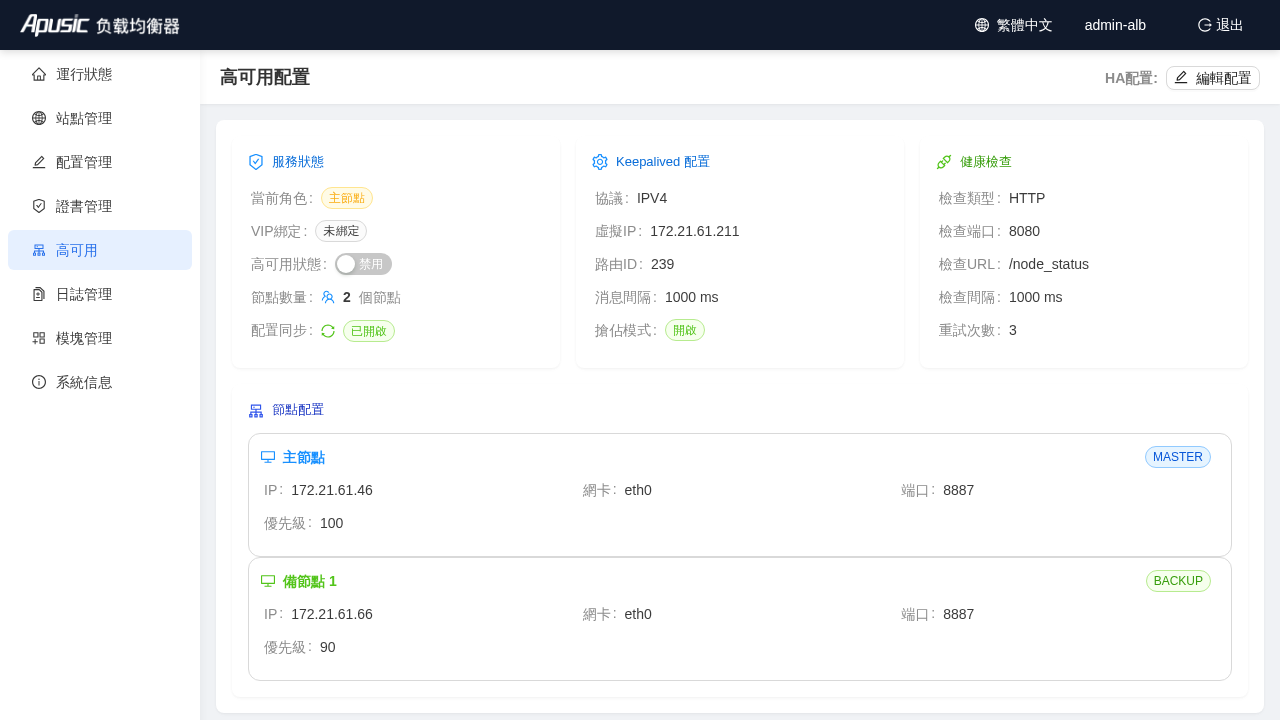Viewport: 1280px width, 720px height.
Task: Click the monitor icon beside 主節點
Action: coord(268,457)
